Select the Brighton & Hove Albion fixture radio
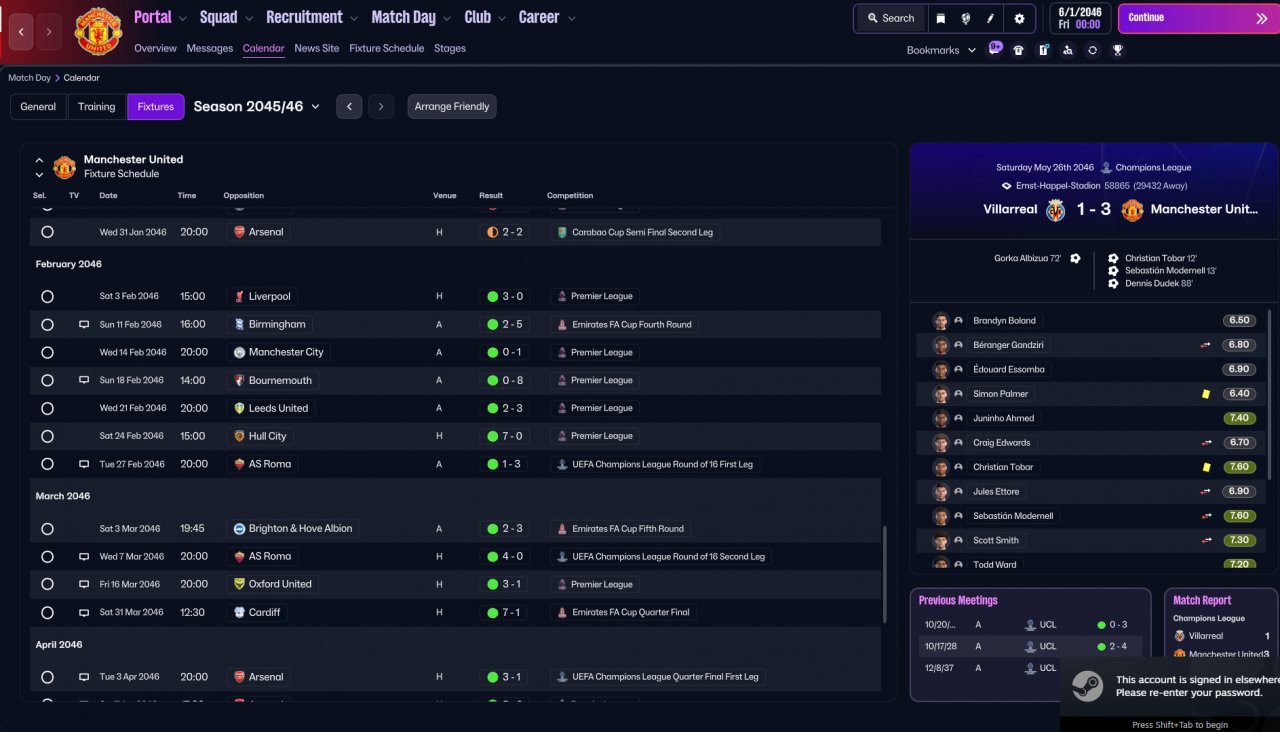The width and height of the screenshot is (1280, 732). tap(47, 529)
